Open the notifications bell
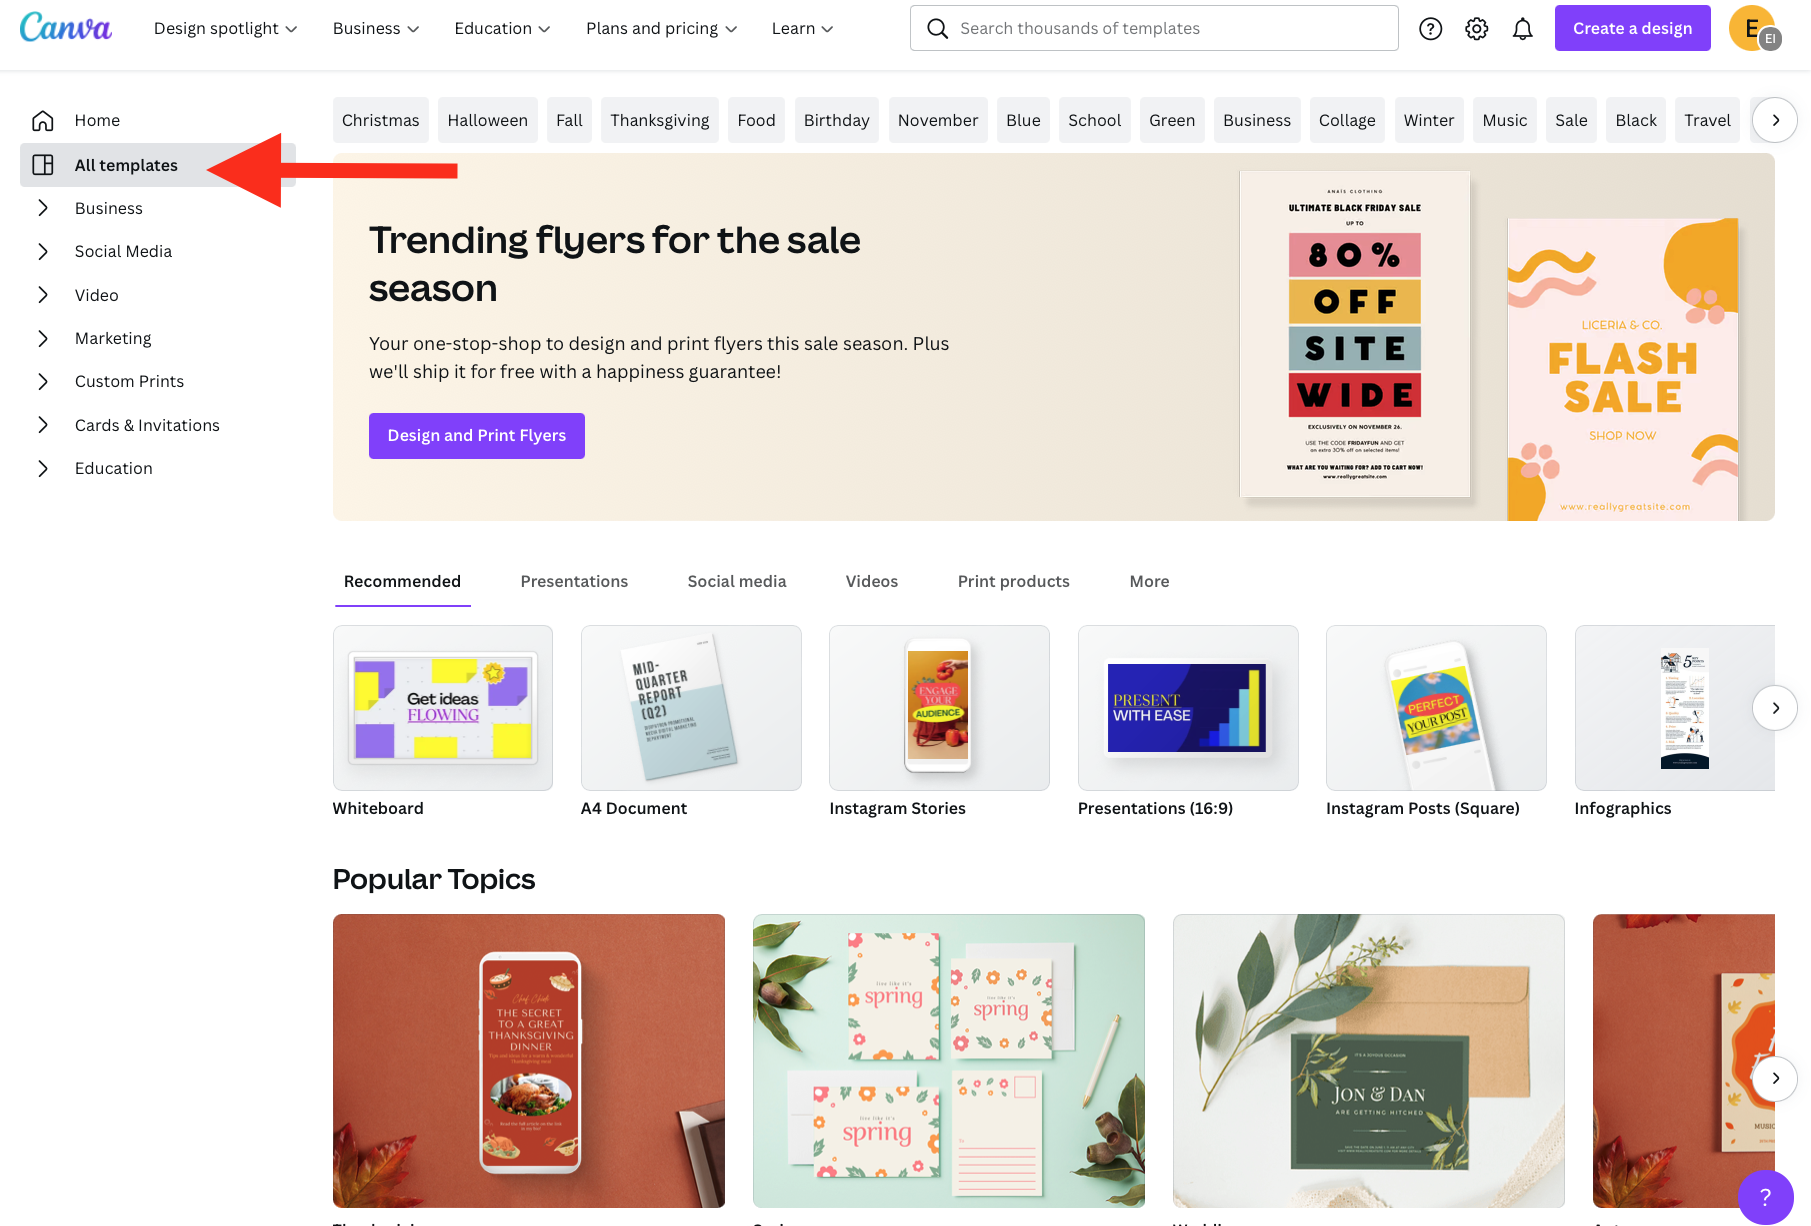The height and width of the screenshot is (1226, 1811). pyautogui.click(x=1523, y=29)
